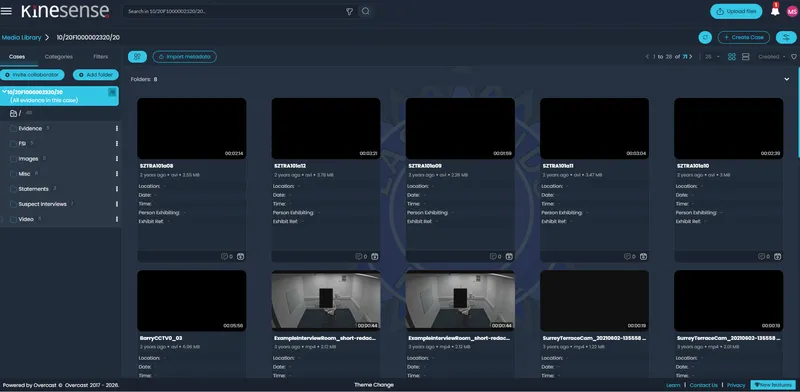The height and width of the screenshot is (392, 800).
Task: Click the download icon on SZTRA101a12
Action: (x=374, y=256)
